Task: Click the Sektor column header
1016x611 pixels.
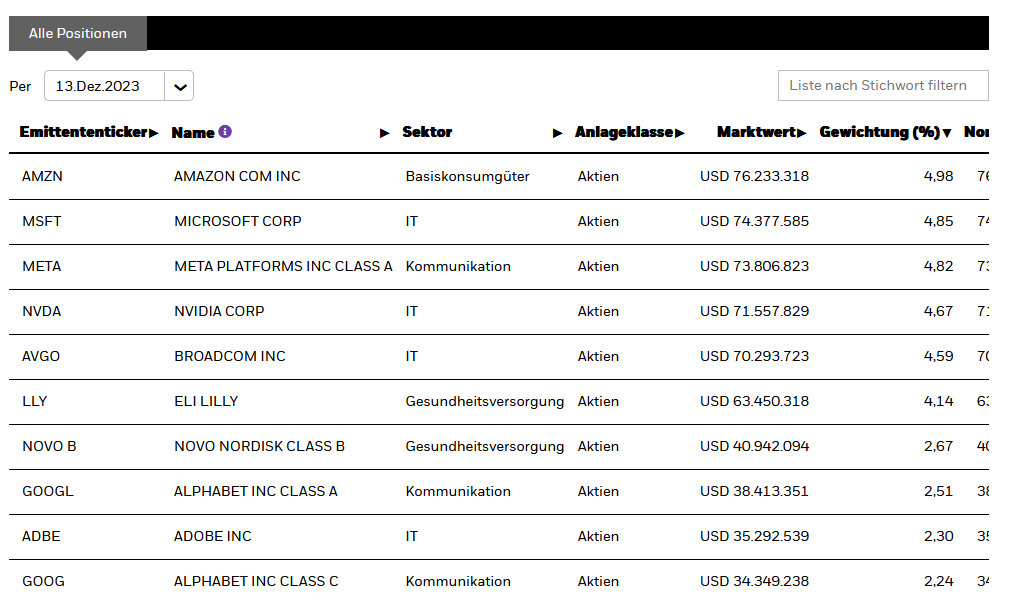Action: point(427,132)
